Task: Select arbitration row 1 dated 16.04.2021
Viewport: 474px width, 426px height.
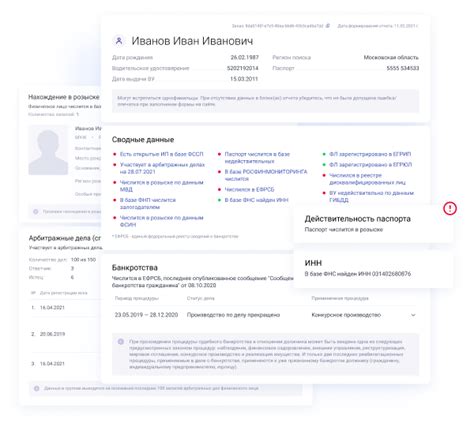Action: 52,308
